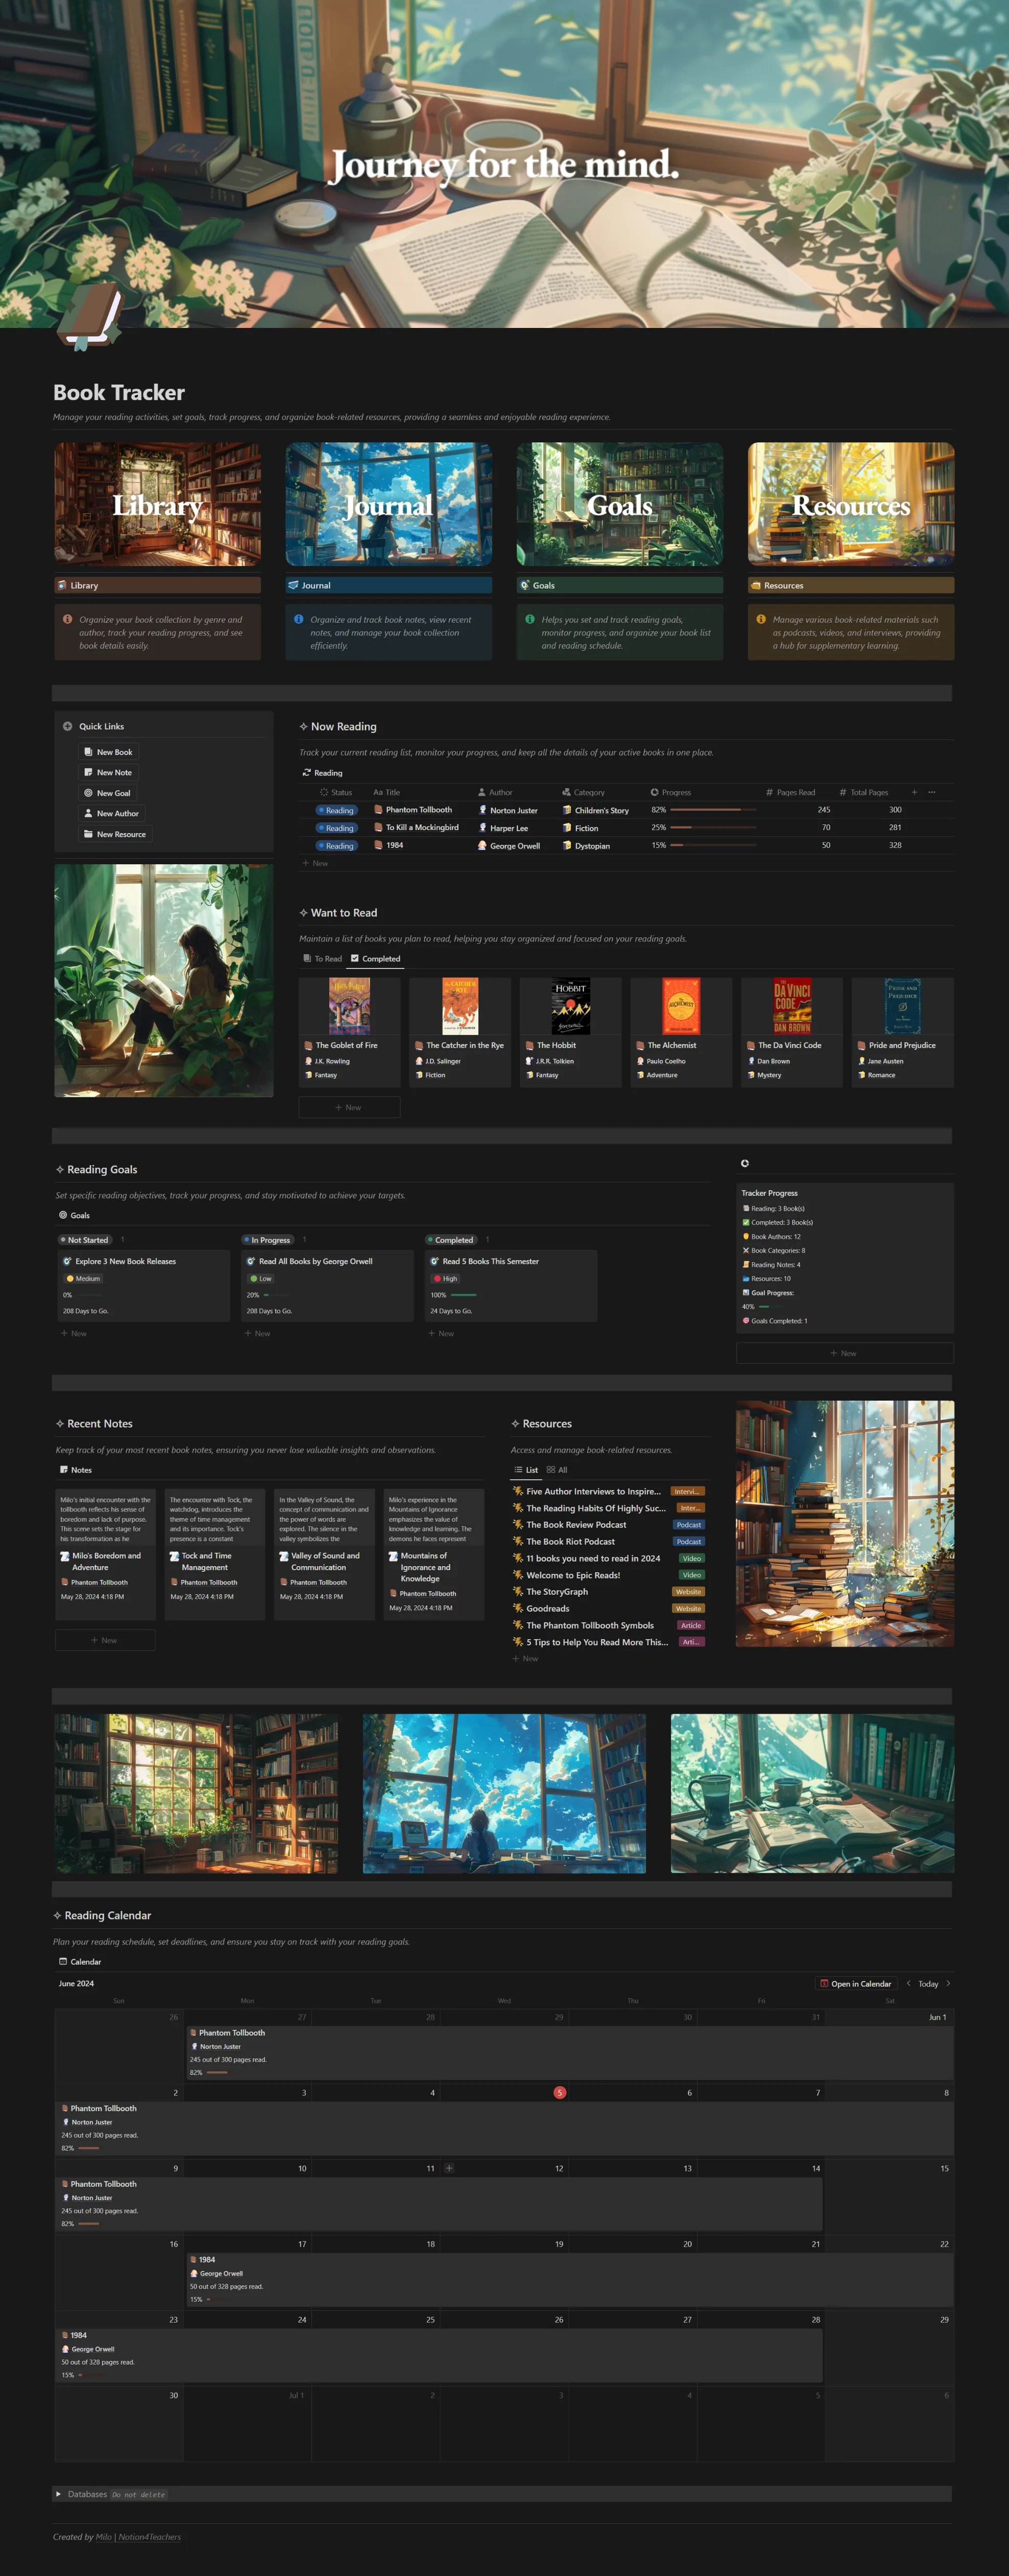
Task: Click the Resources cover thumbnail
Action: point(850,504)
